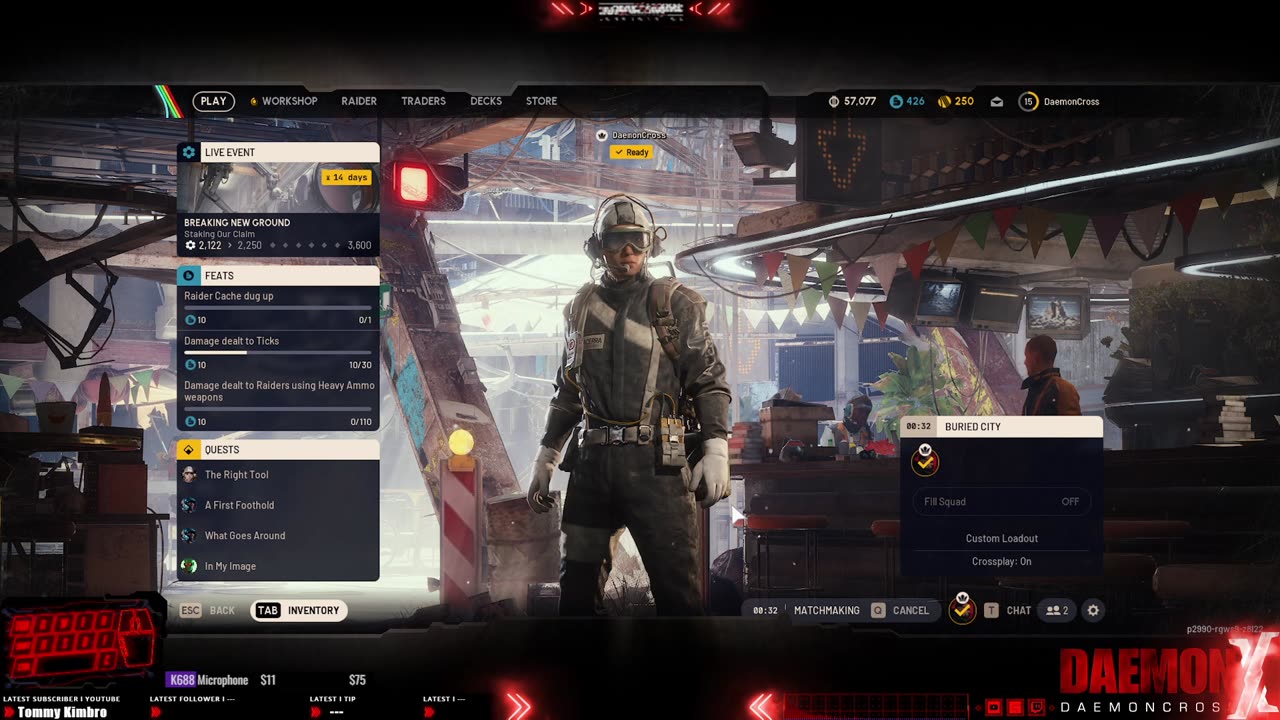The width and height of the screenshot is (1280, 720).
Task: Click the DaemonCross username in top bar
Action: pos(1071,101)
